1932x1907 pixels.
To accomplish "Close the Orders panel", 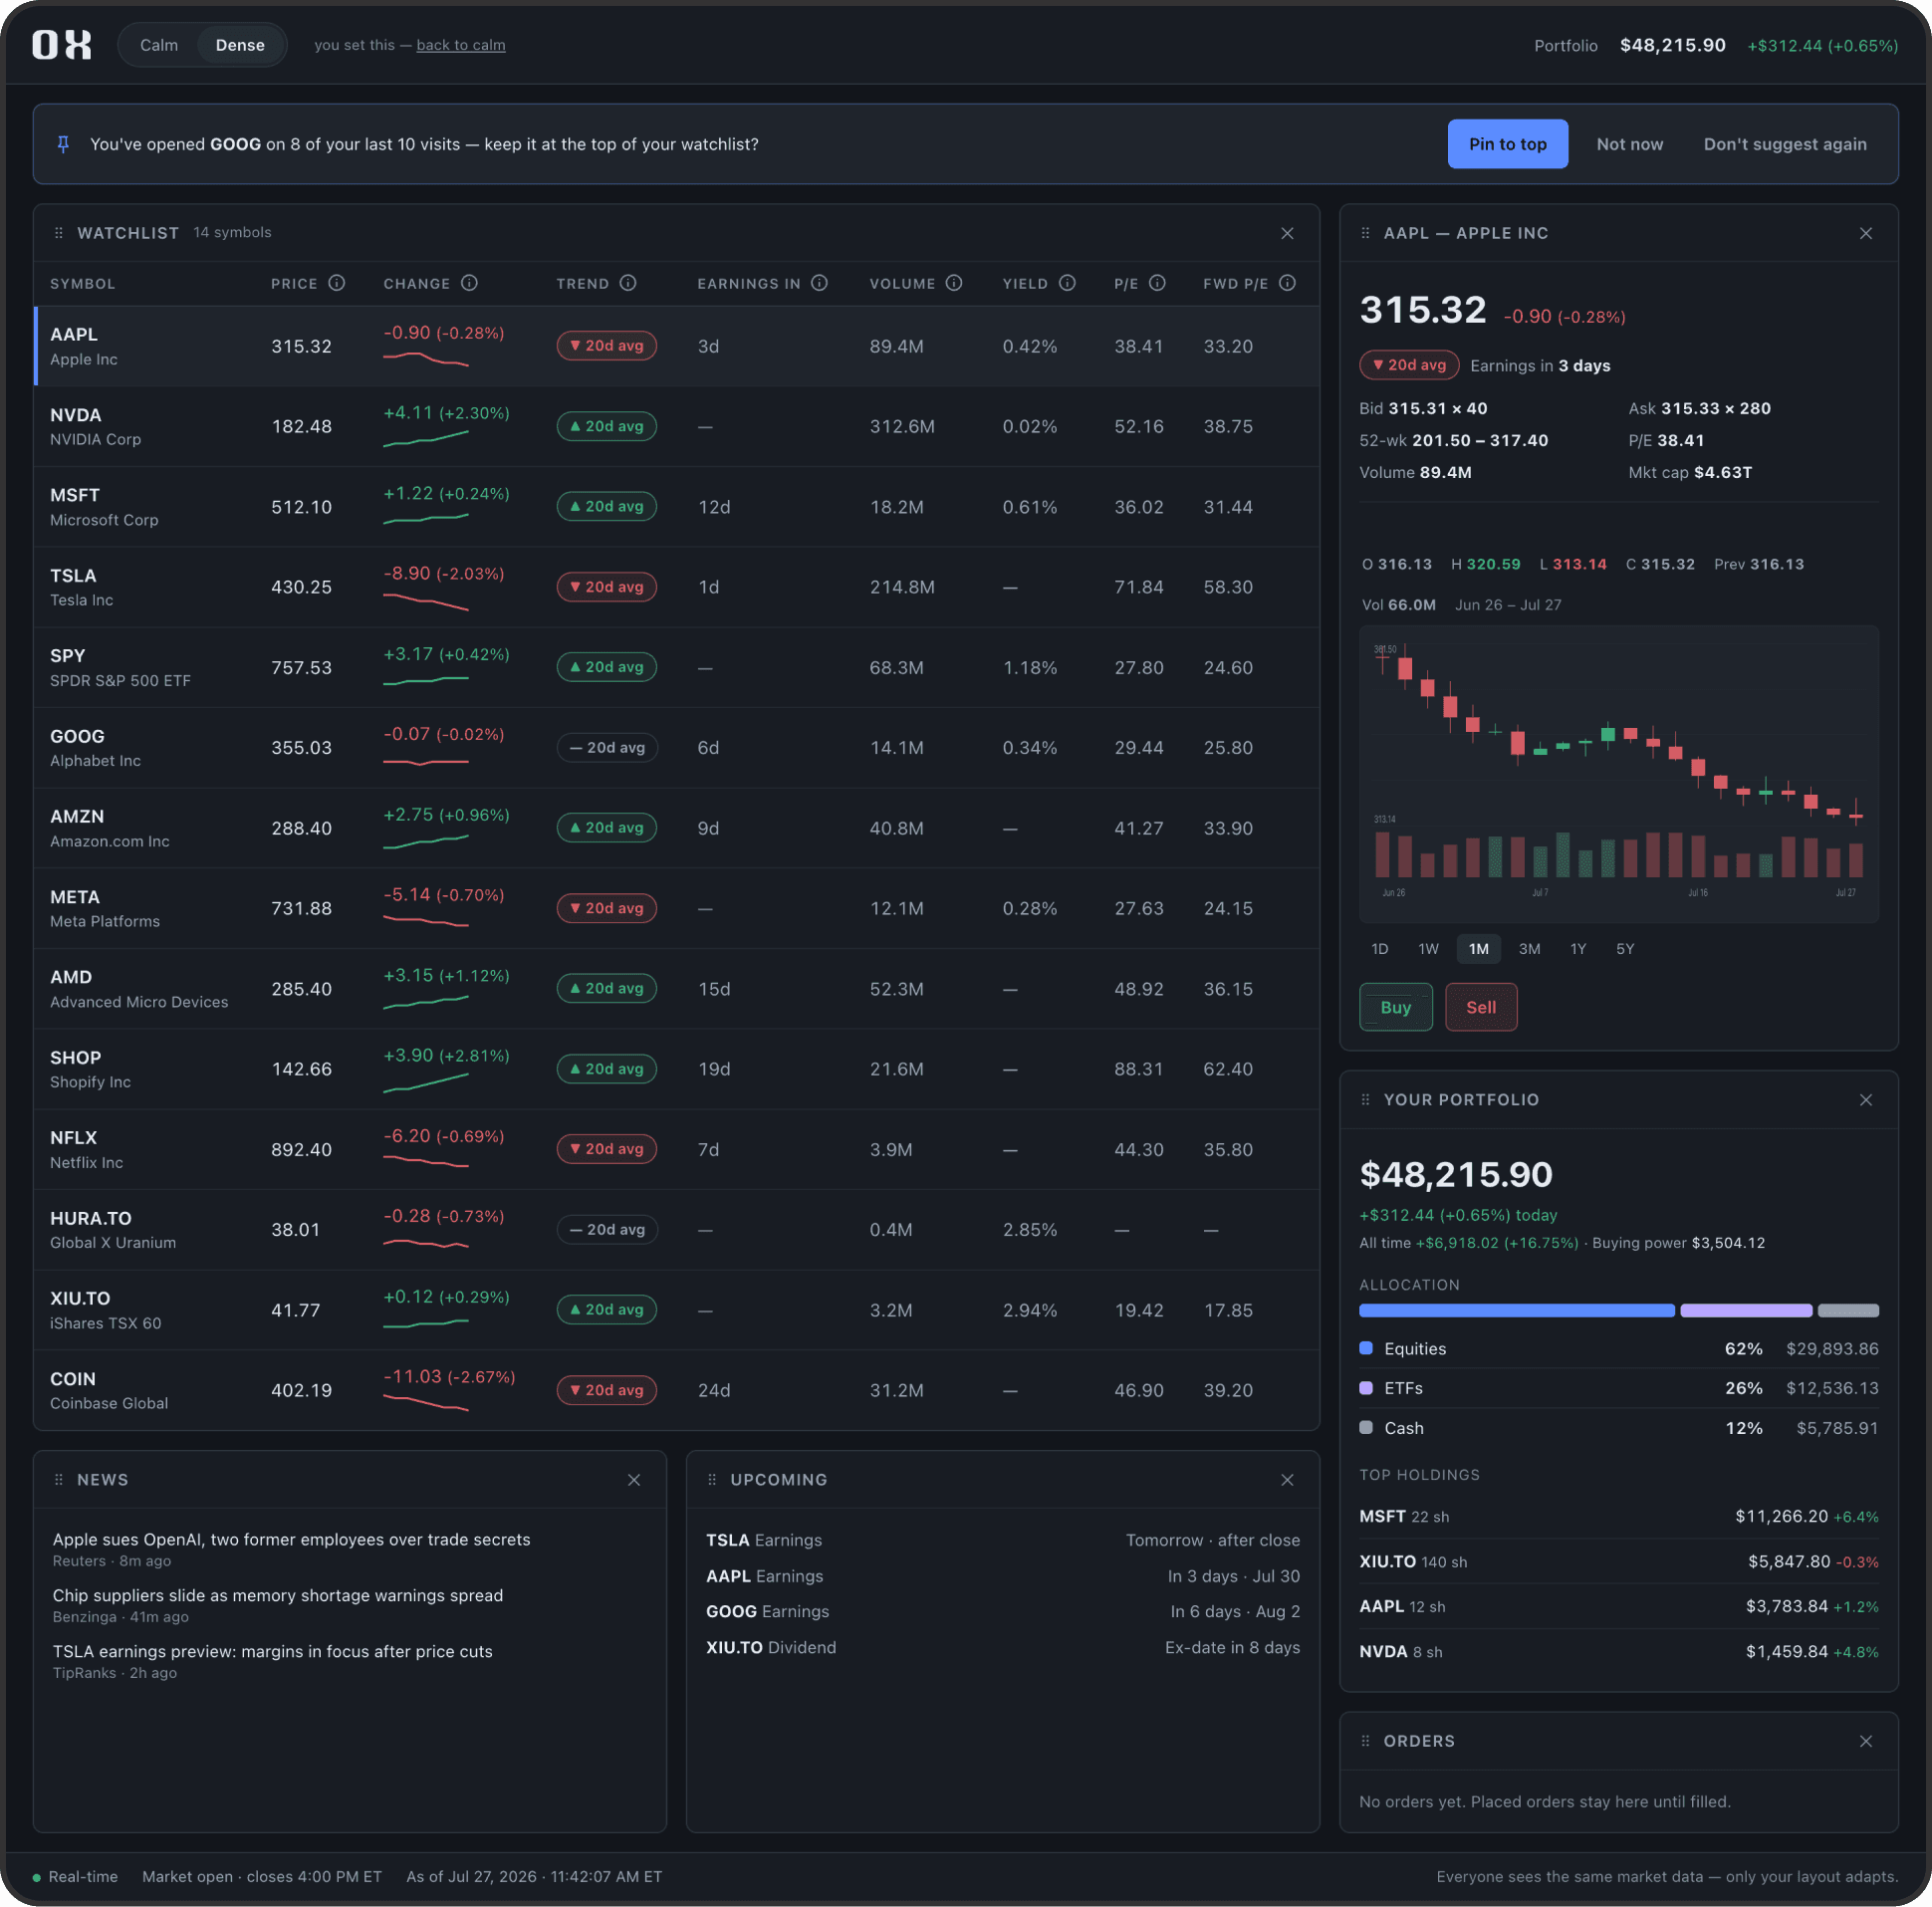I will 1865,1740.
